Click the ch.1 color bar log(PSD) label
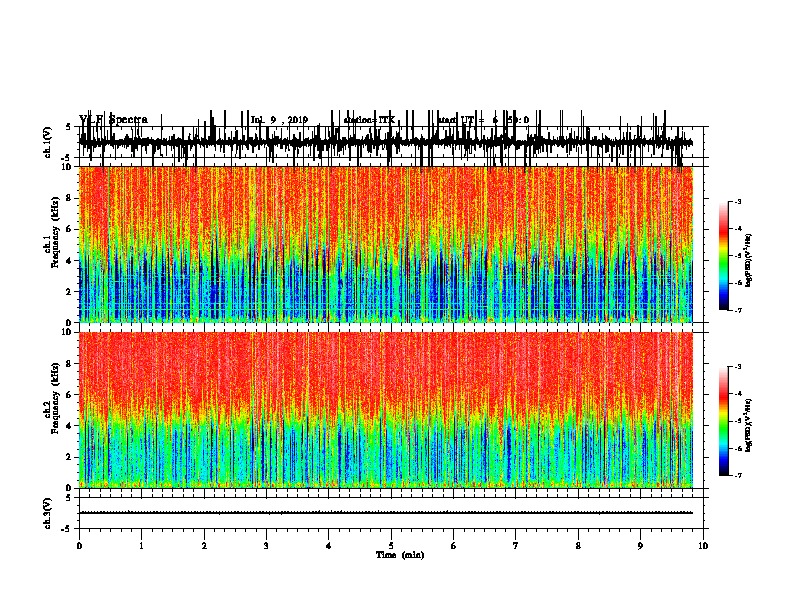This screenshot has height=612, width=792. click(x=748, y=261)
